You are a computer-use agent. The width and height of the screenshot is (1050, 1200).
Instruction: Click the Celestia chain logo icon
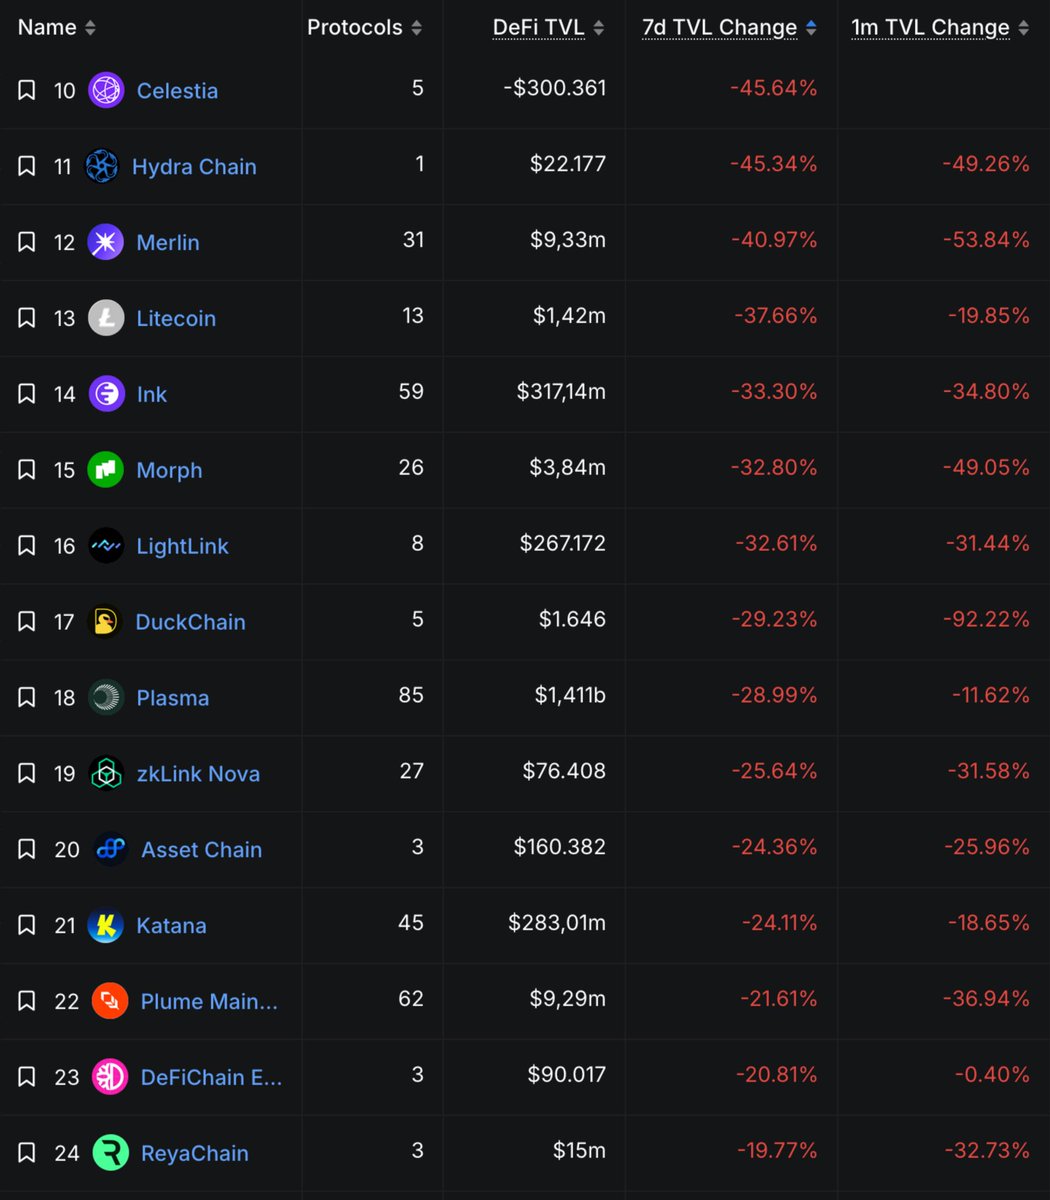(x=106, y=91)
